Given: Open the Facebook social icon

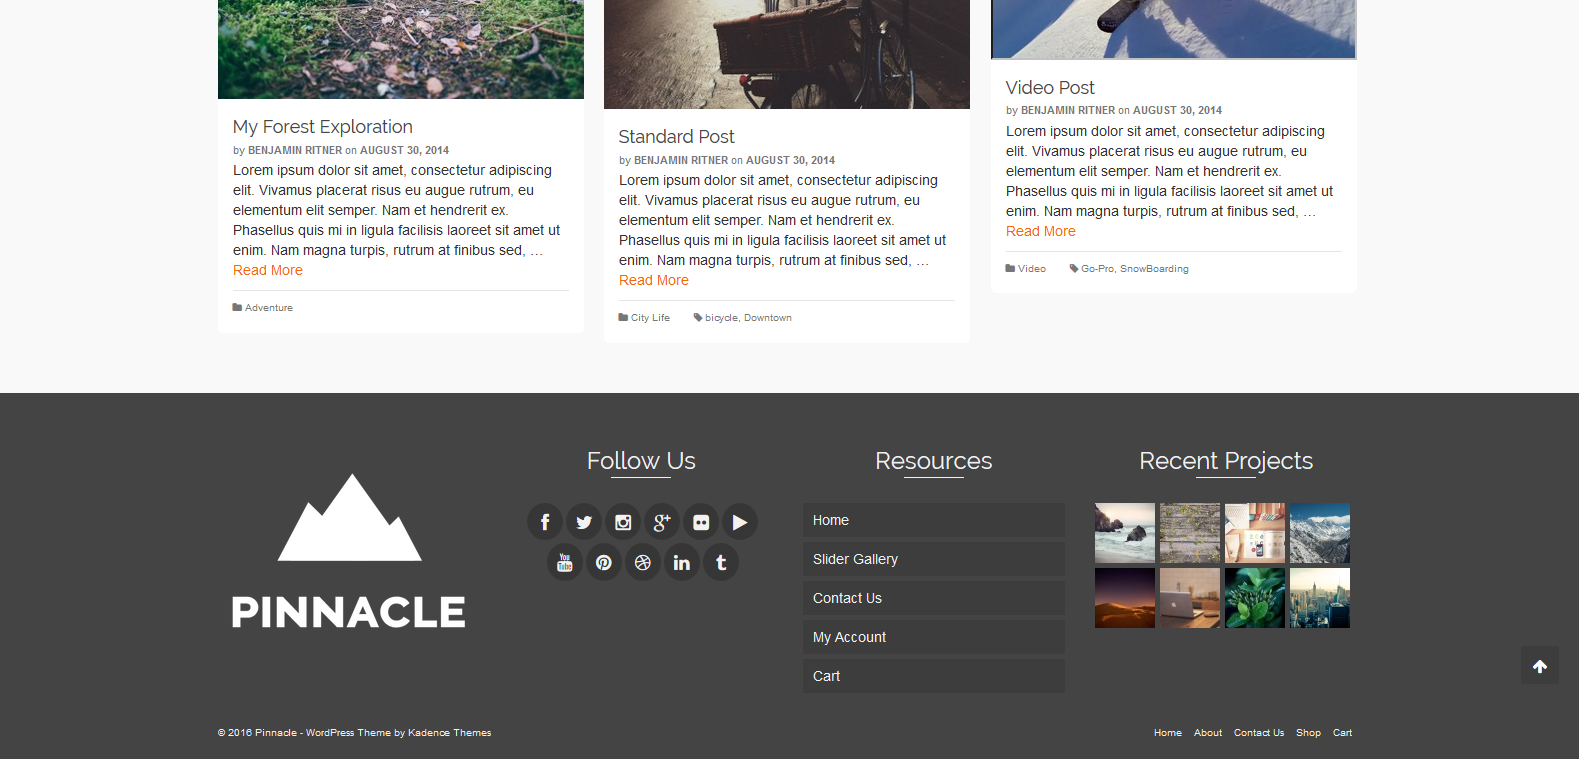Looking at the screenshot, I should (x=545, y=522).
